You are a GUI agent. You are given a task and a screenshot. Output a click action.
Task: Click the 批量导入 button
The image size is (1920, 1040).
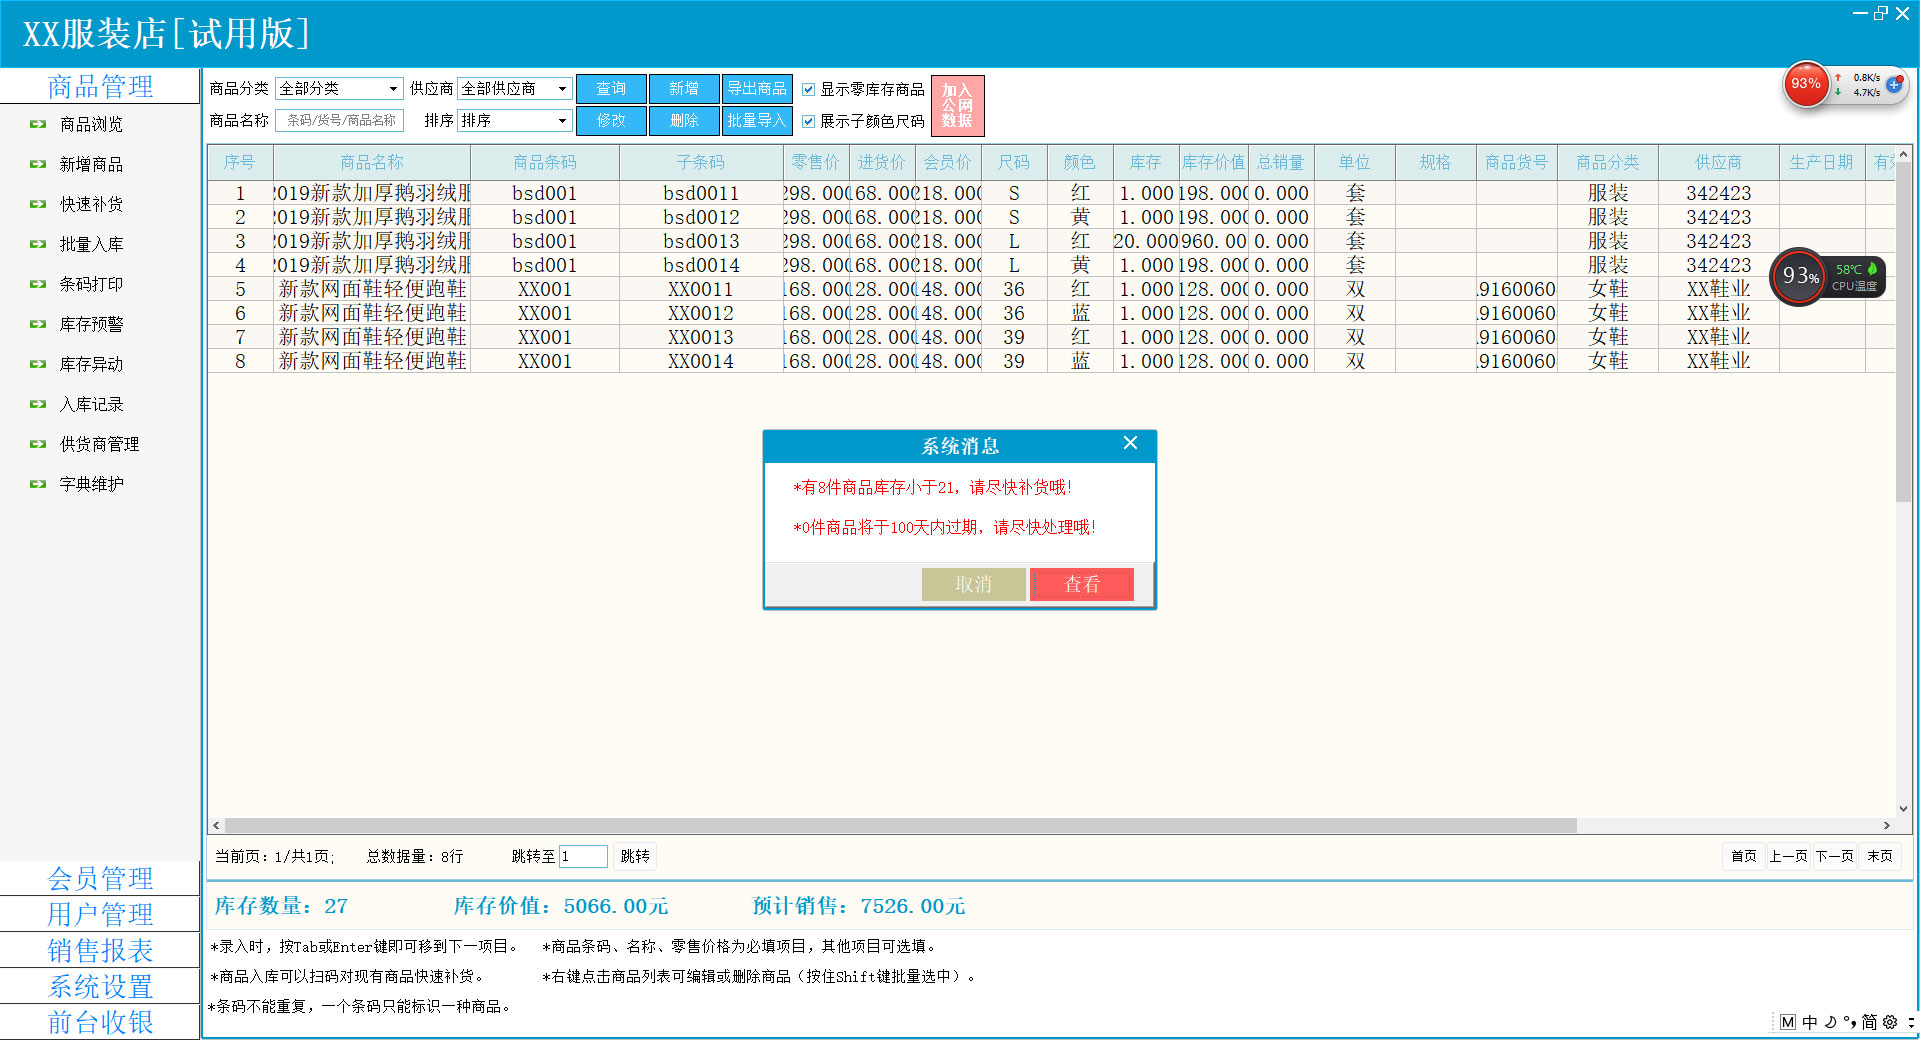757,121
